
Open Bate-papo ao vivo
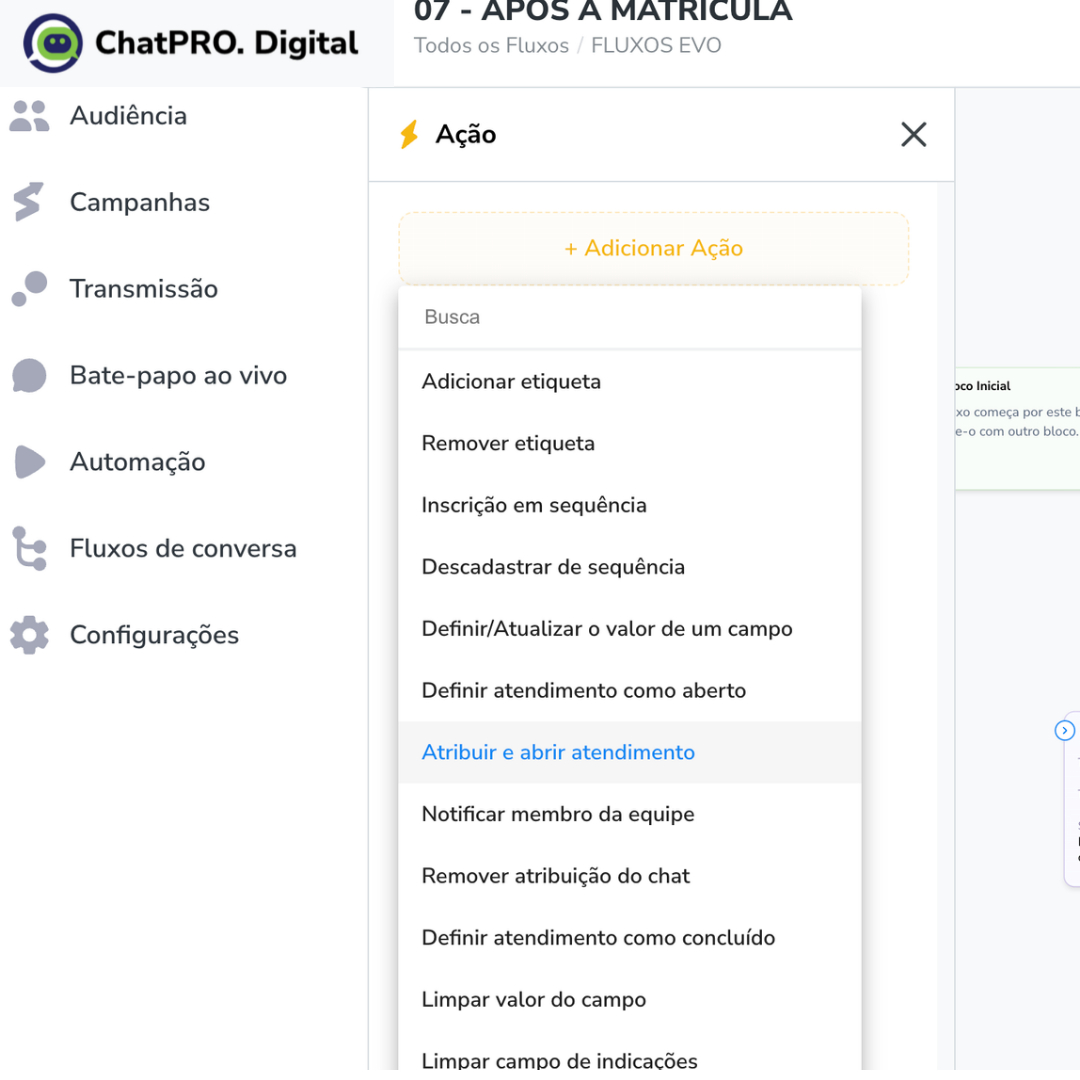pos(177,375)
